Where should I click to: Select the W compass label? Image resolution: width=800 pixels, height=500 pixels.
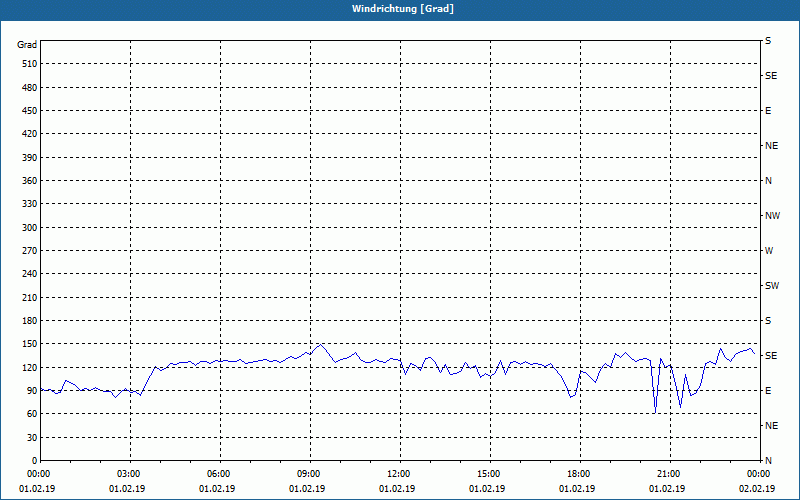tap(769, 251)
